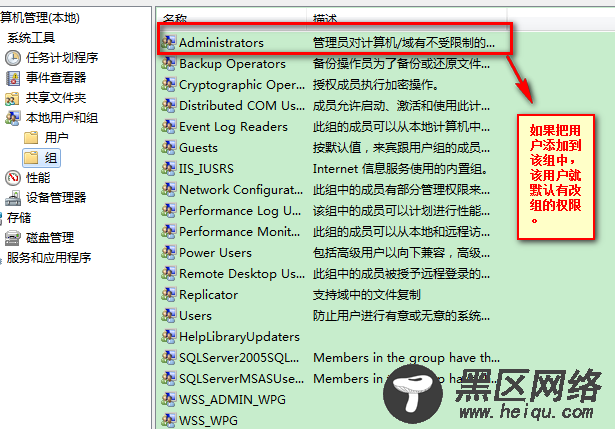615x429 pixels.
Task: Click the Local Users and Groups icon (本地用户和组)
Action: point(13,118)
